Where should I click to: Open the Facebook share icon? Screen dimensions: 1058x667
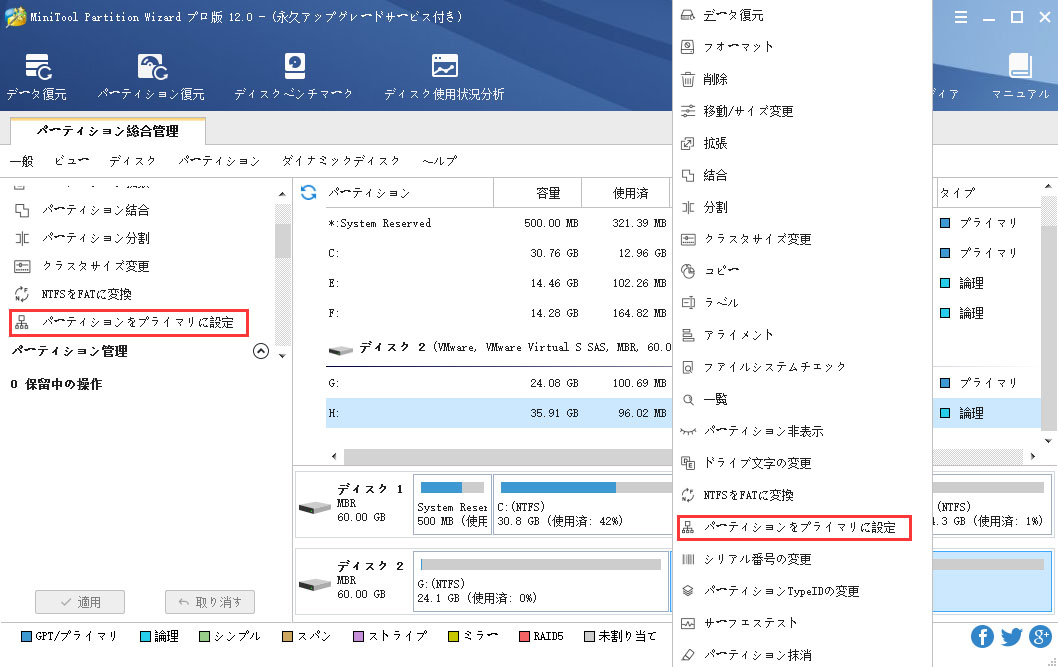(x=981, y=636)
